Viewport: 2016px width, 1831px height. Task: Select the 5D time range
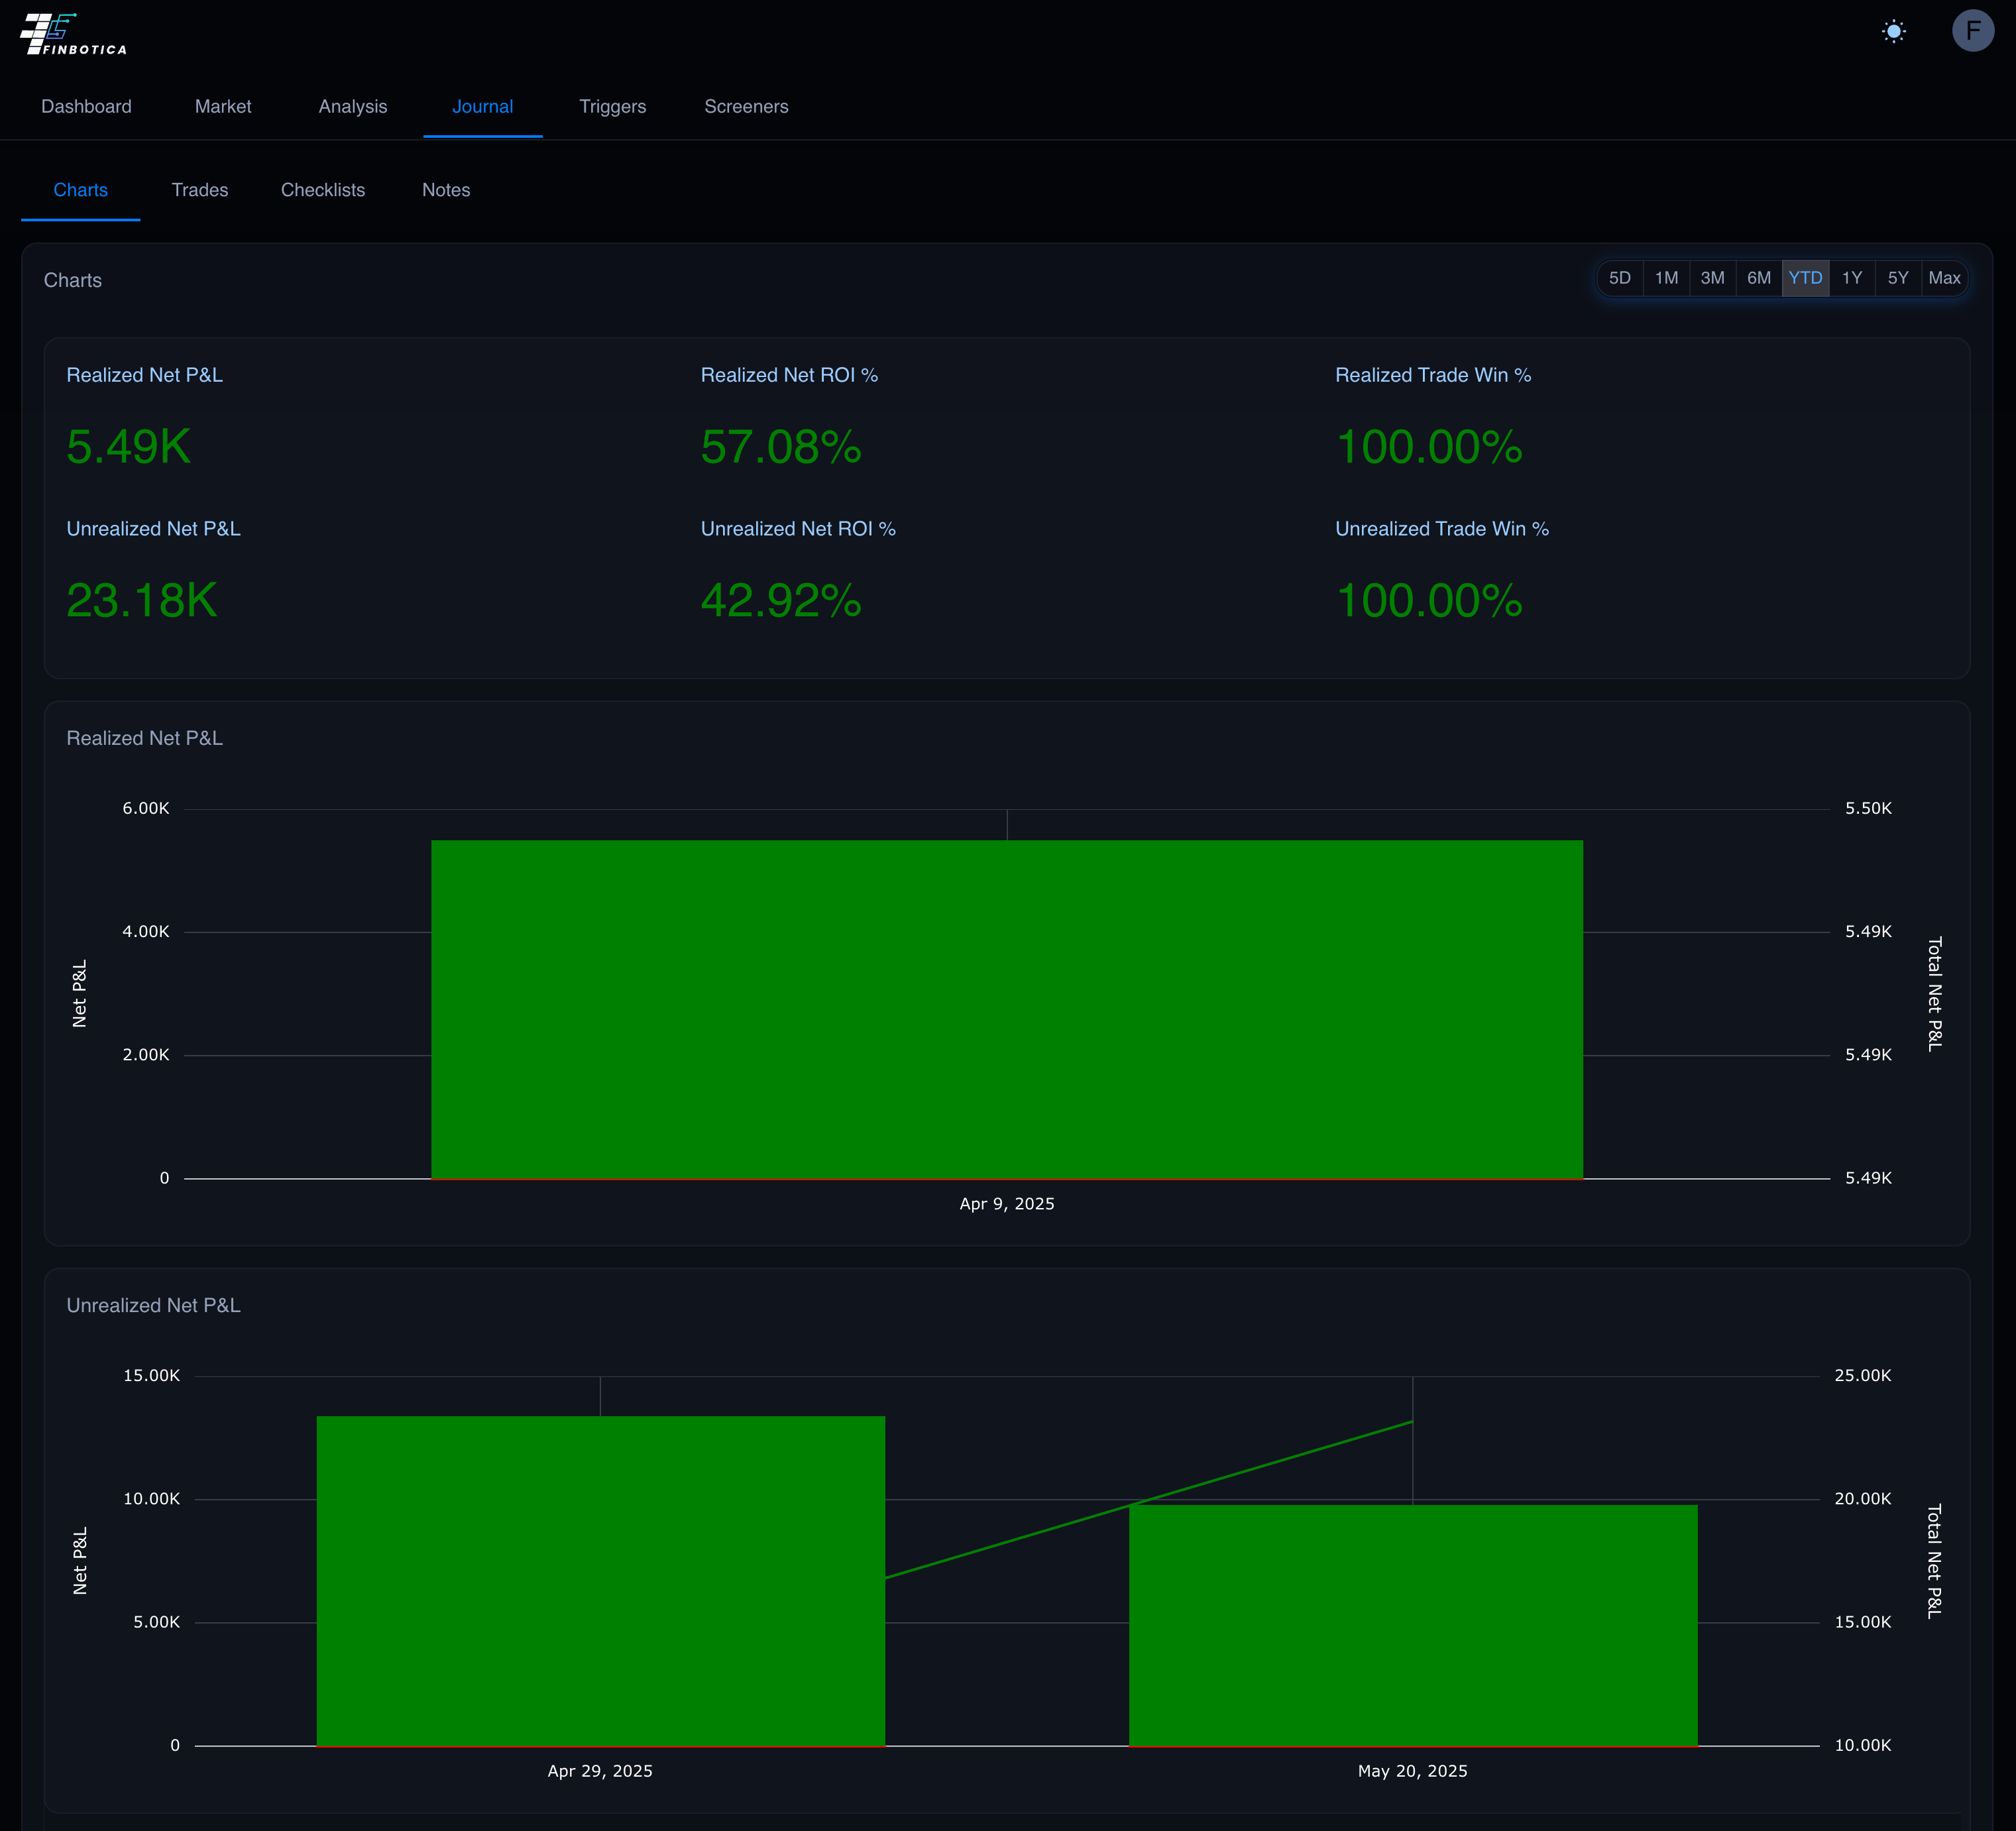tap(1619, 278)
